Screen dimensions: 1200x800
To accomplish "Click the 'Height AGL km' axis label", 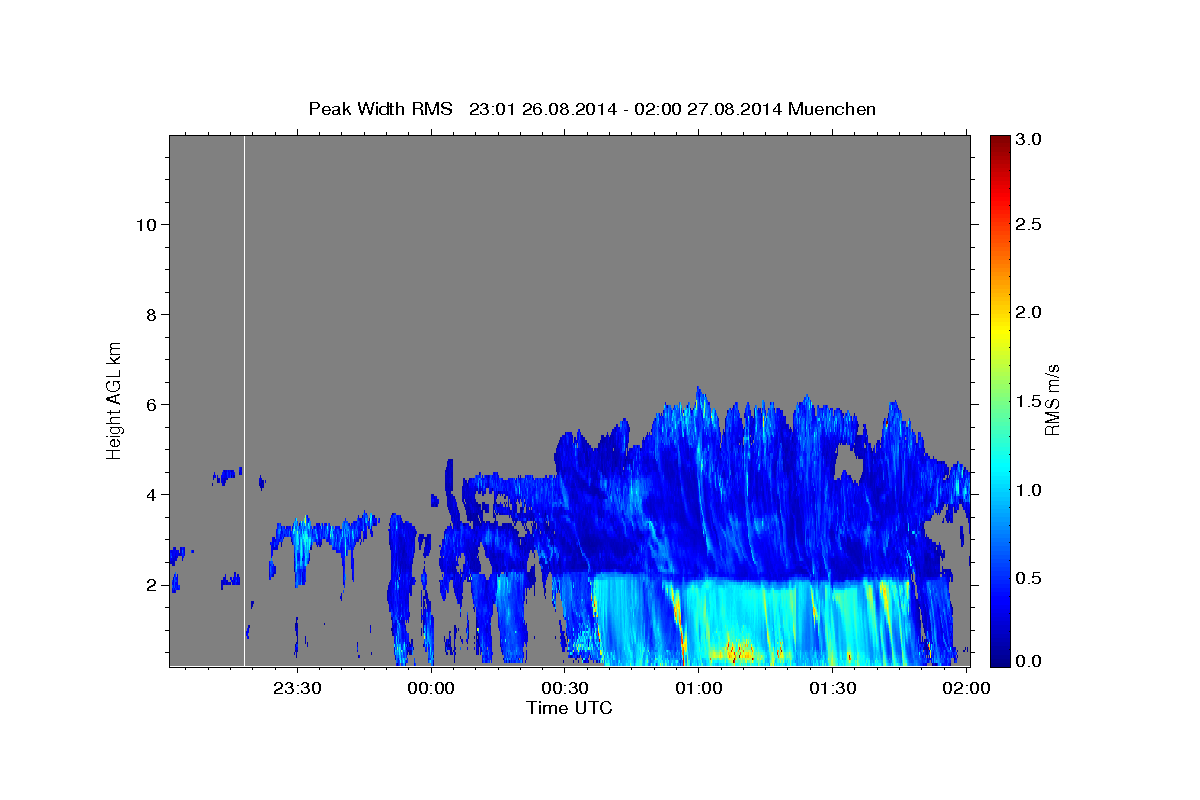I will tap(115, 399).
